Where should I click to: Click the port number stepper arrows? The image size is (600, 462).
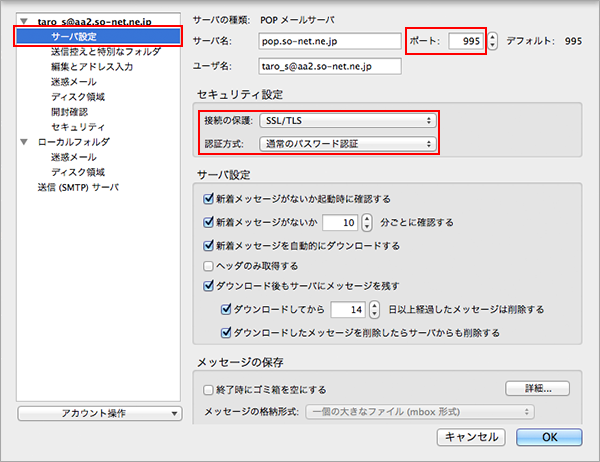point(493,42)
